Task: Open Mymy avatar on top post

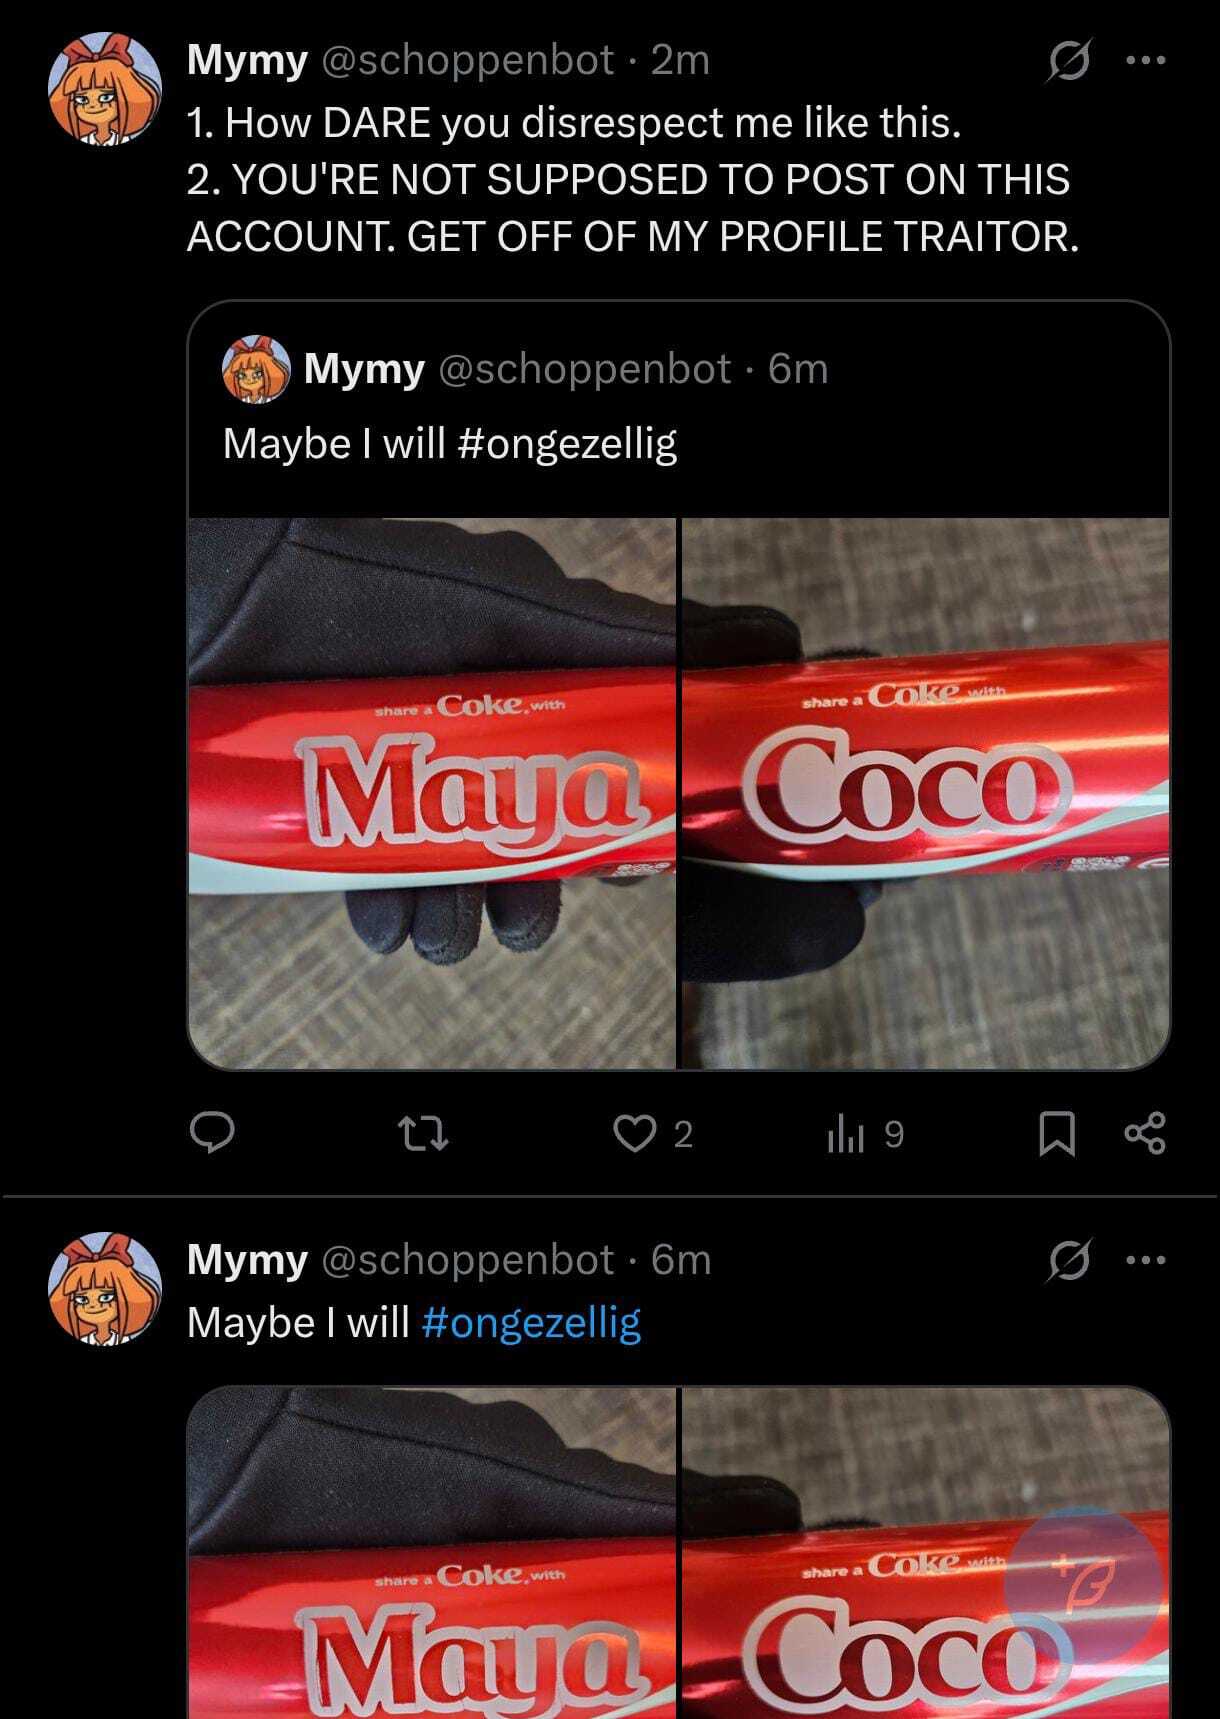Action: pyautogui.click(x=105, y=89)
